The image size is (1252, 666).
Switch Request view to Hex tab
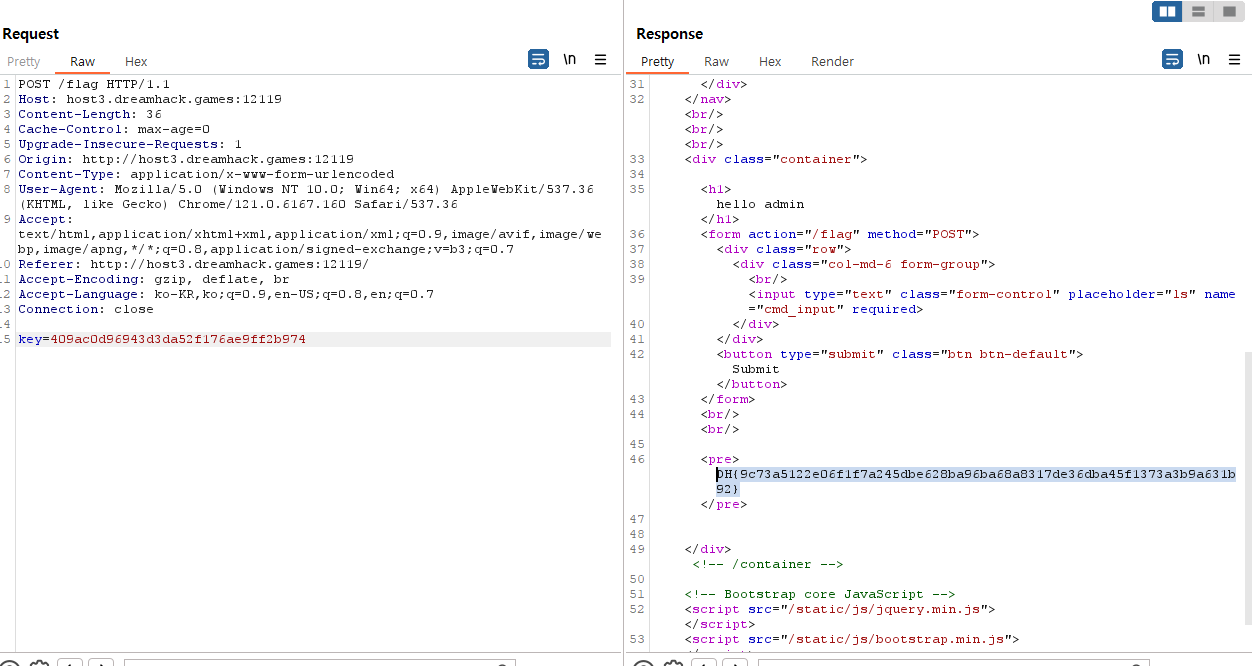pos(136,62)
